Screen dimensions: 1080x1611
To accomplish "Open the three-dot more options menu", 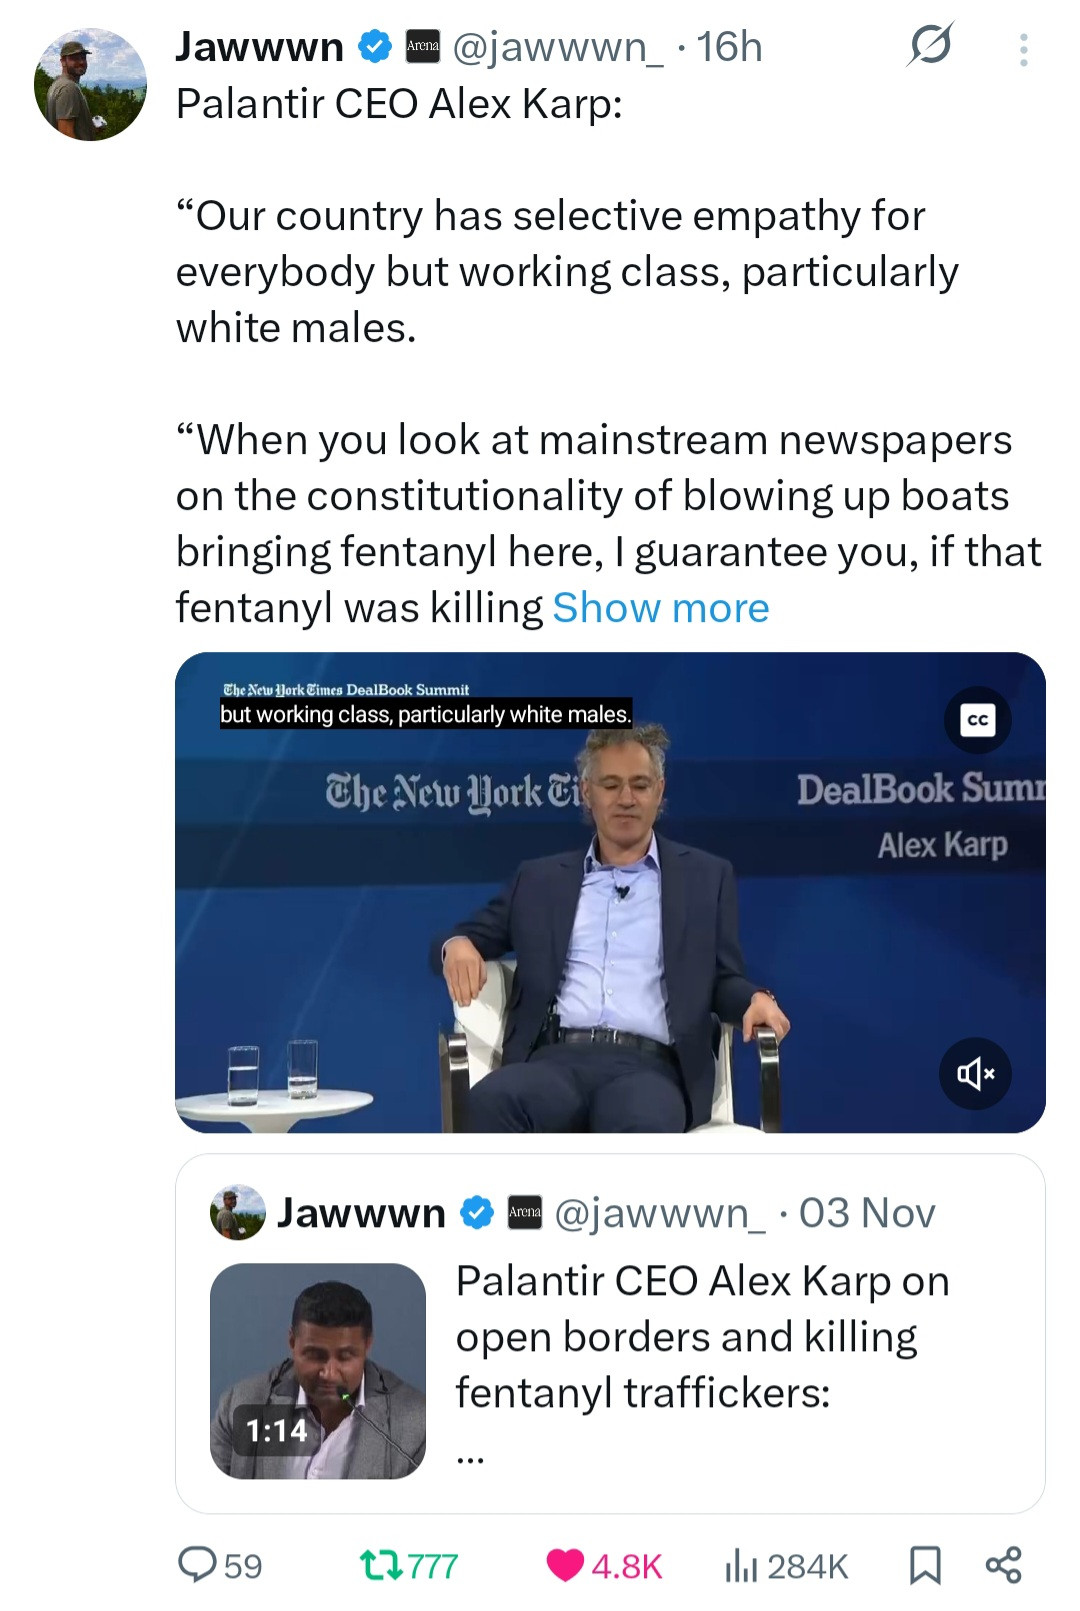I will pos(1023,49).
